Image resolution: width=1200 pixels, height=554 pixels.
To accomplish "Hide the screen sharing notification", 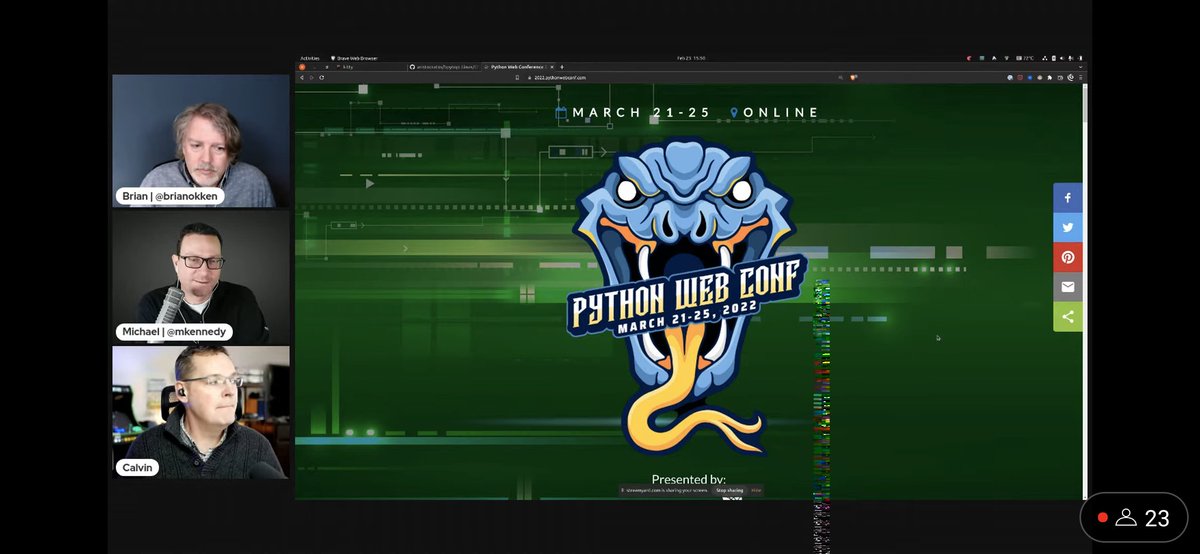I will (756, 490).
